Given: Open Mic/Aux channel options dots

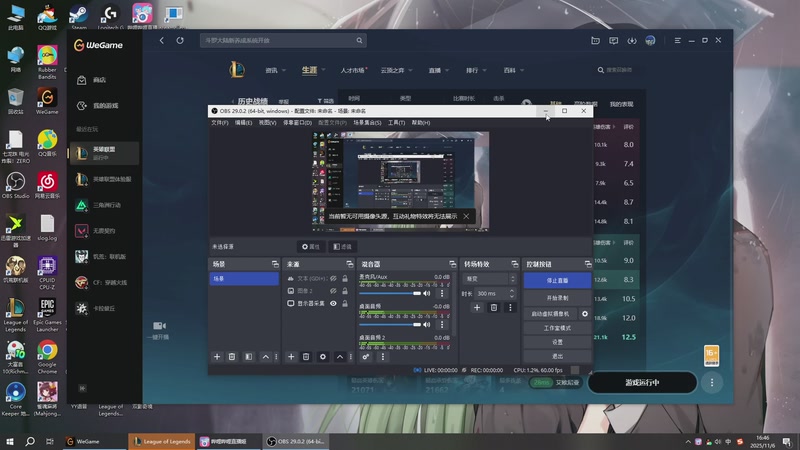Looking at the screenshot, I should (442, 293).
